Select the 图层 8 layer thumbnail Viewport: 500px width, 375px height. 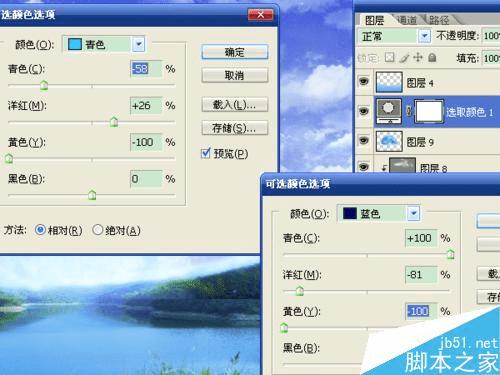[x=402, y=165]
